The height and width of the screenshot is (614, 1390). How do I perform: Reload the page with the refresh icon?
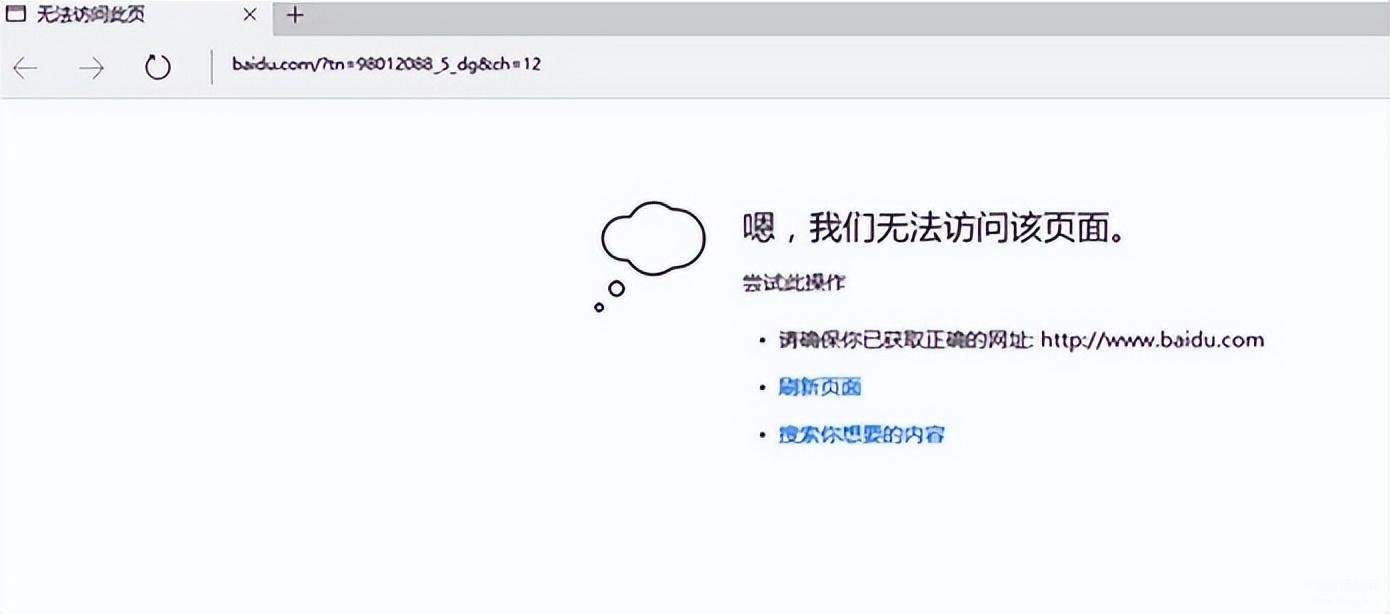[158, 67]
